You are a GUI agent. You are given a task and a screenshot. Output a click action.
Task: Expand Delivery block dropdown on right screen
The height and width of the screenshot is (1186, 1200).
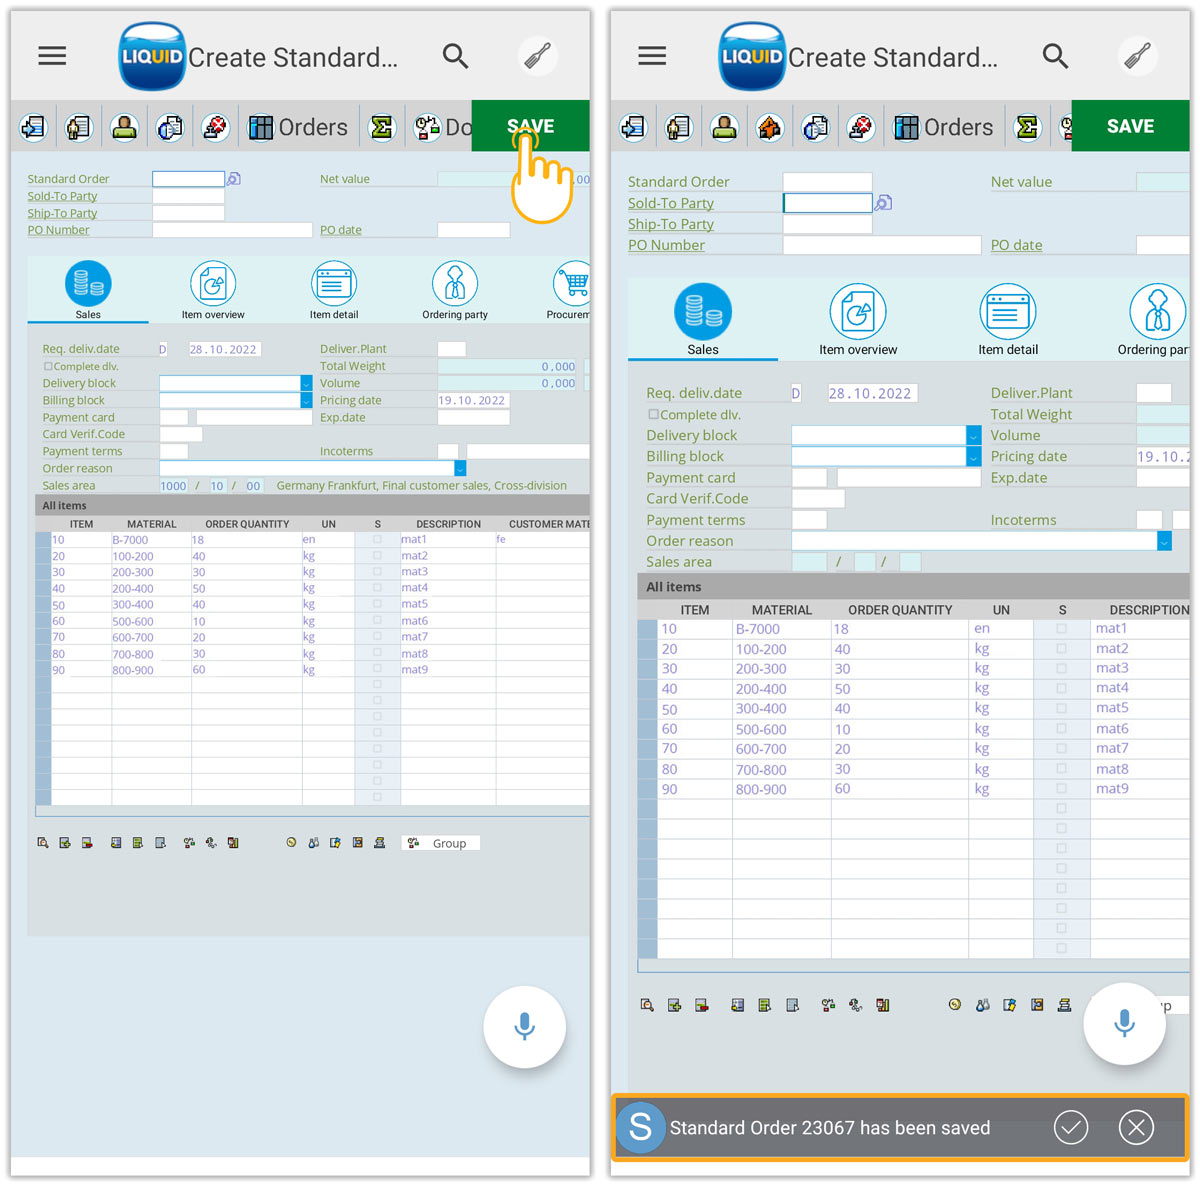pyautogui.click(x=973, y=436)
